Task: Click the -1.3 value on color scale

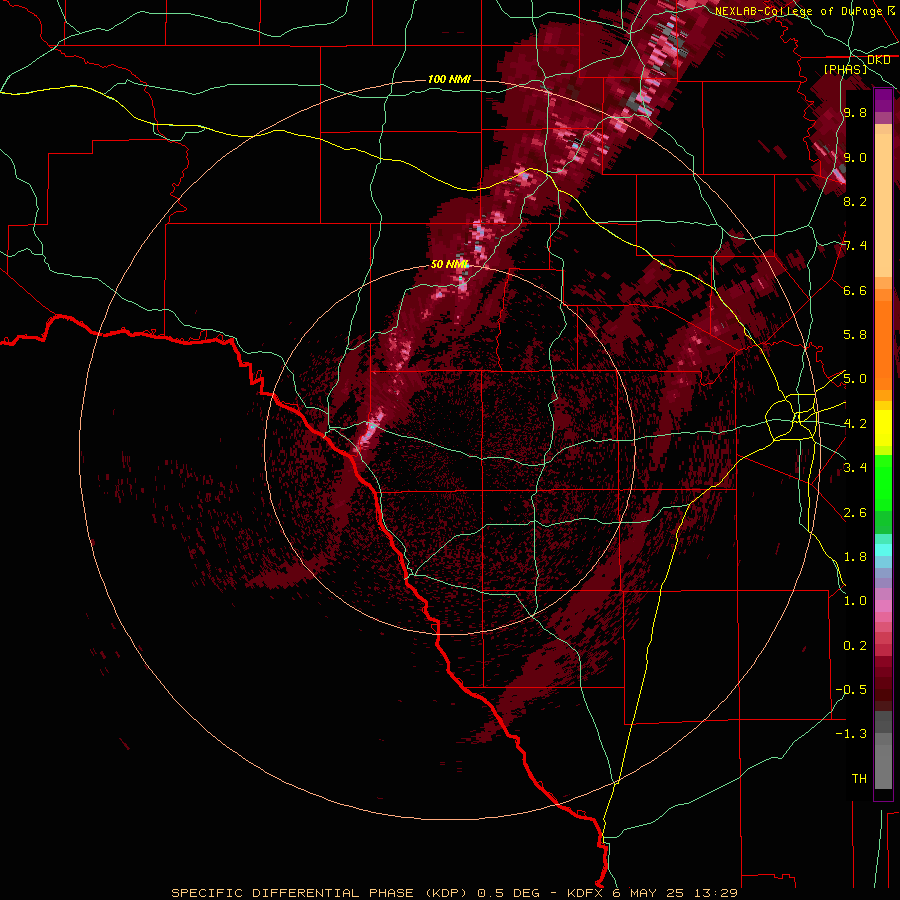Action: pyautogui.click(x=851, y=734)
